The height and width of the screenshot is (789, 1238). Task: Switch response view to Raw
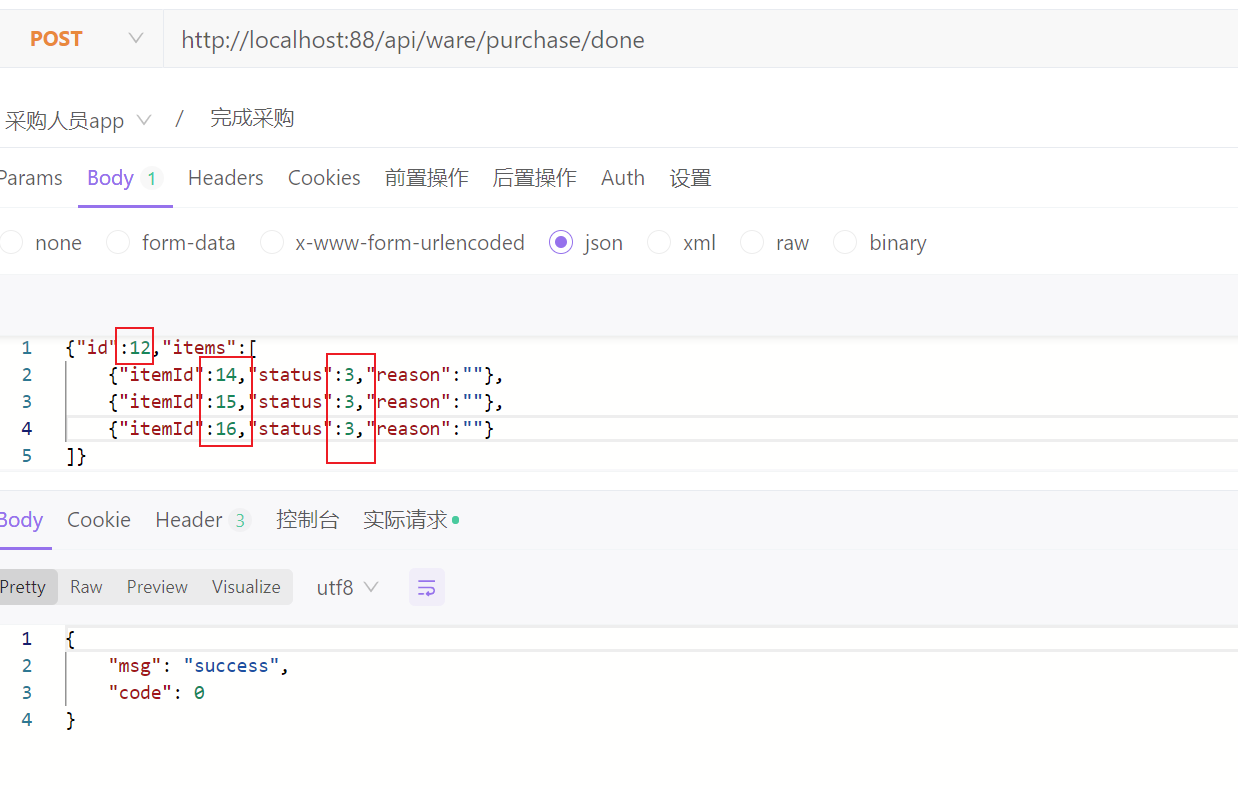(x=86, y=587)
